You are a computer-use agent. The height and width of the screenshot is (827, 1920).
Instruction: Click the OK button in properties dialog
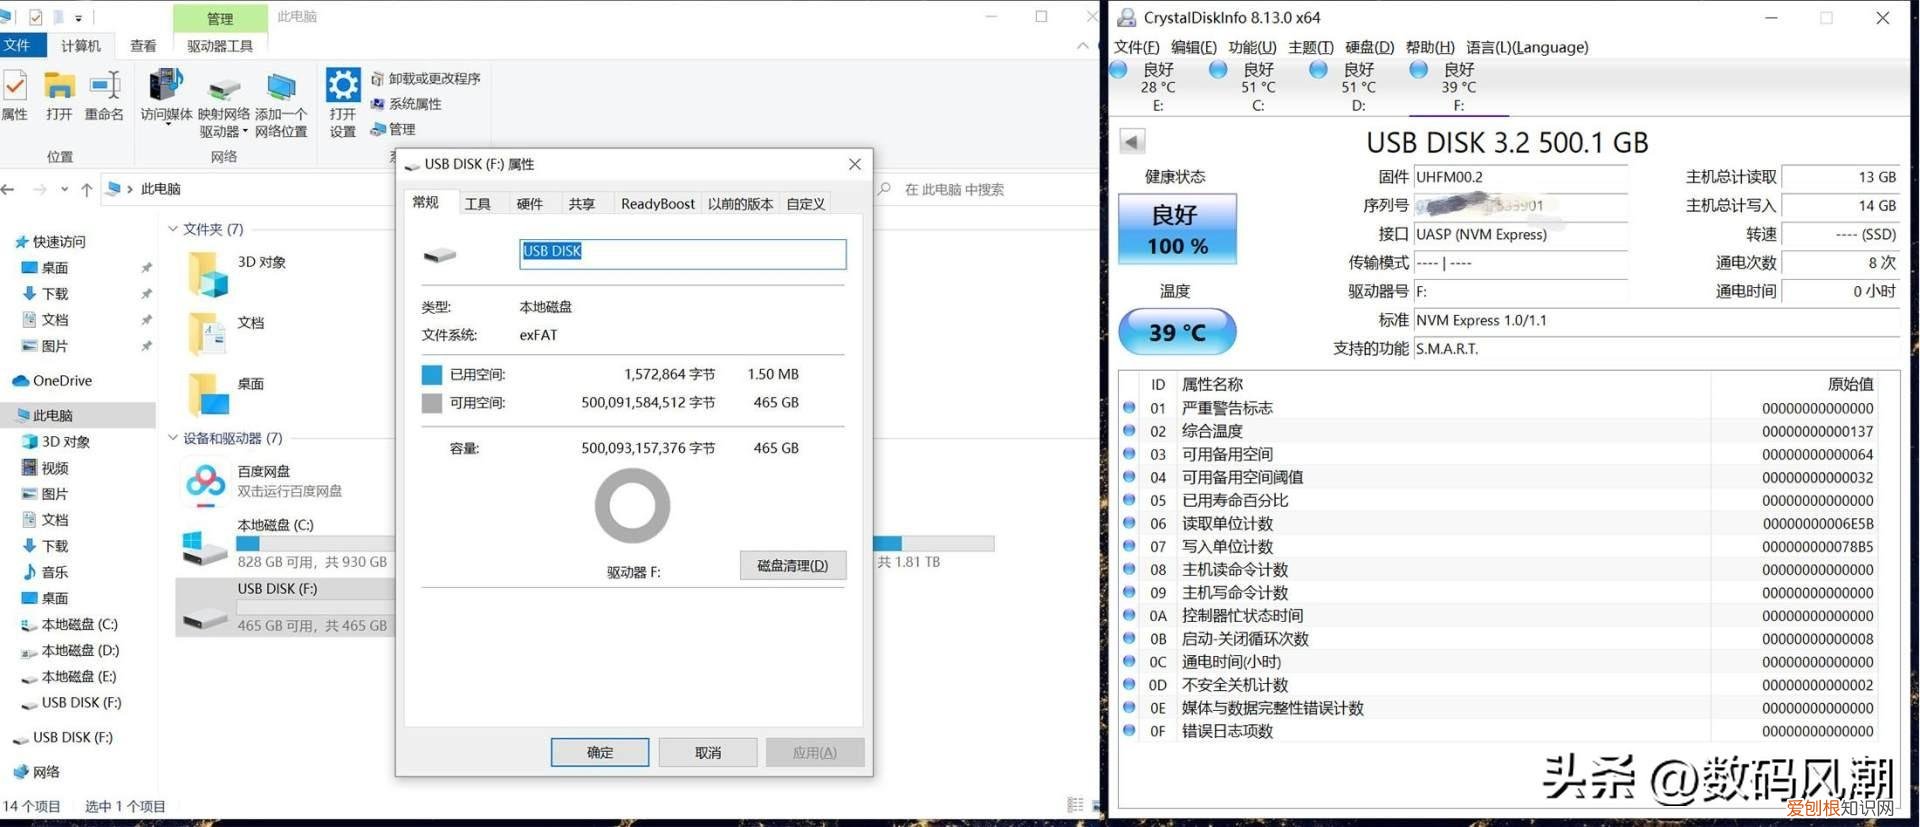(x=600, y=752)
